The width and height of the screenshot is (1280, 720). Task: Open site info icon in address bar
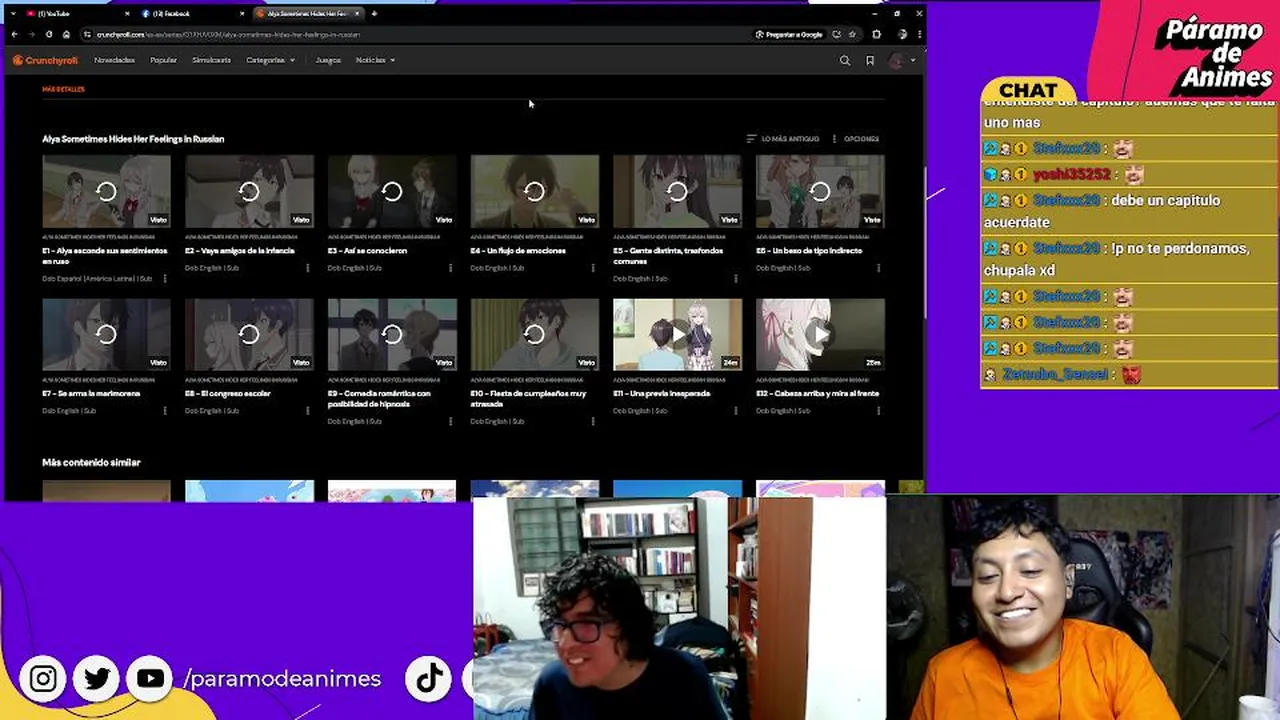click(x=87, y=34)
